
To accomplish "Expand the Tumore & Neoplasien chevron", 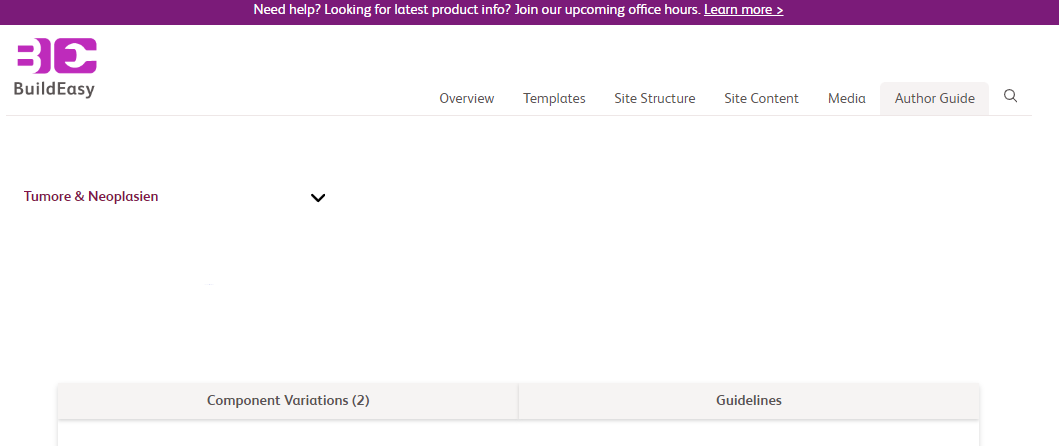I will coord(317,197).
